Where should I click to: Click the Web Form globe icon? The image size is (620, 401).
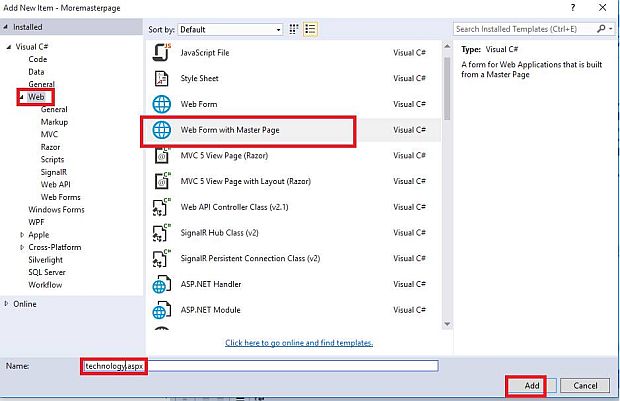tap(162, 104)
